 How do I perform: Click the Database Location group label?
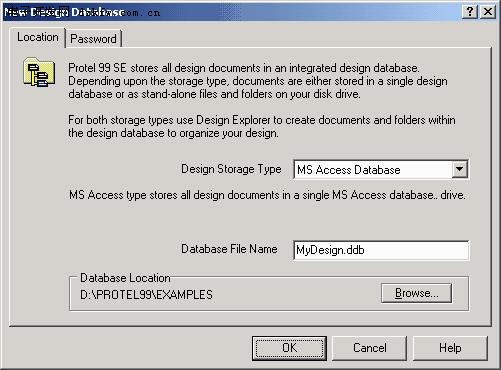click(125, 278)
